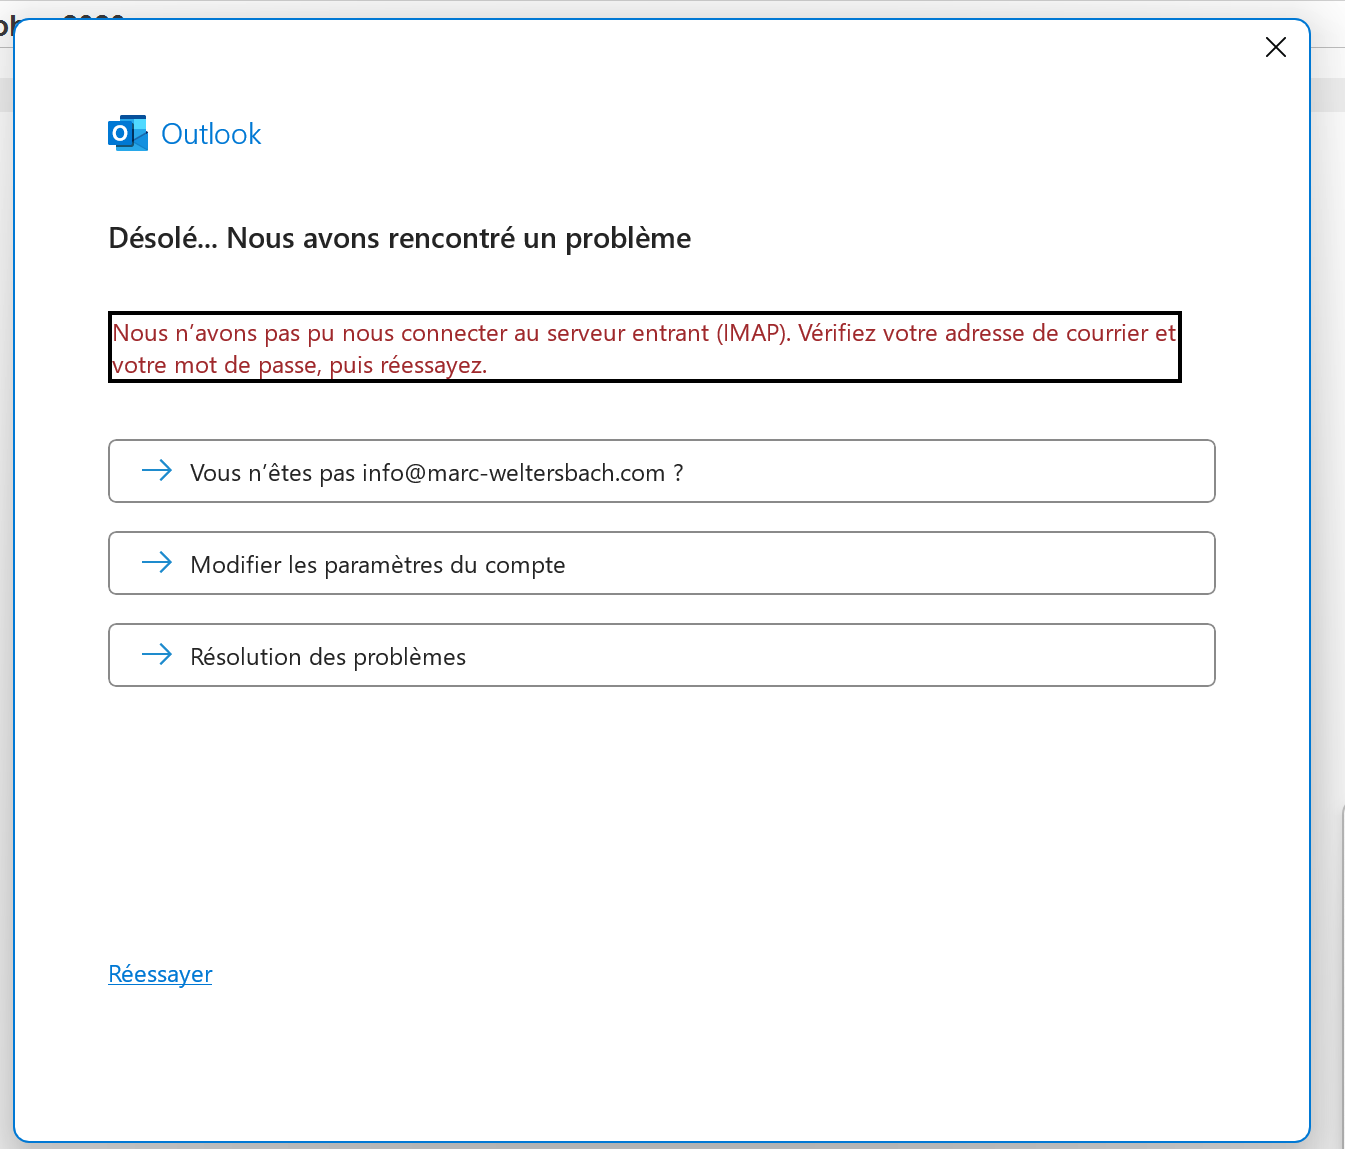Click the arrow icon beside Résolution des problèmes

157,655
